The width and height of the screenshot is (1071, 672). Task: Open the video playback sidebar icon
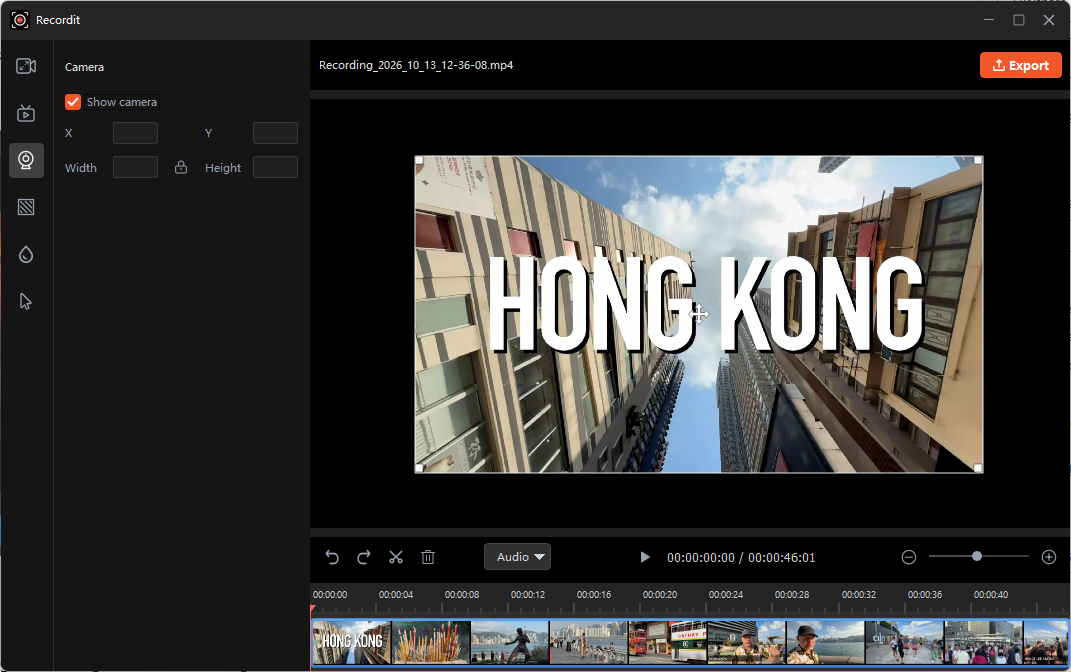pyautogui.click(x=26, y=113)
